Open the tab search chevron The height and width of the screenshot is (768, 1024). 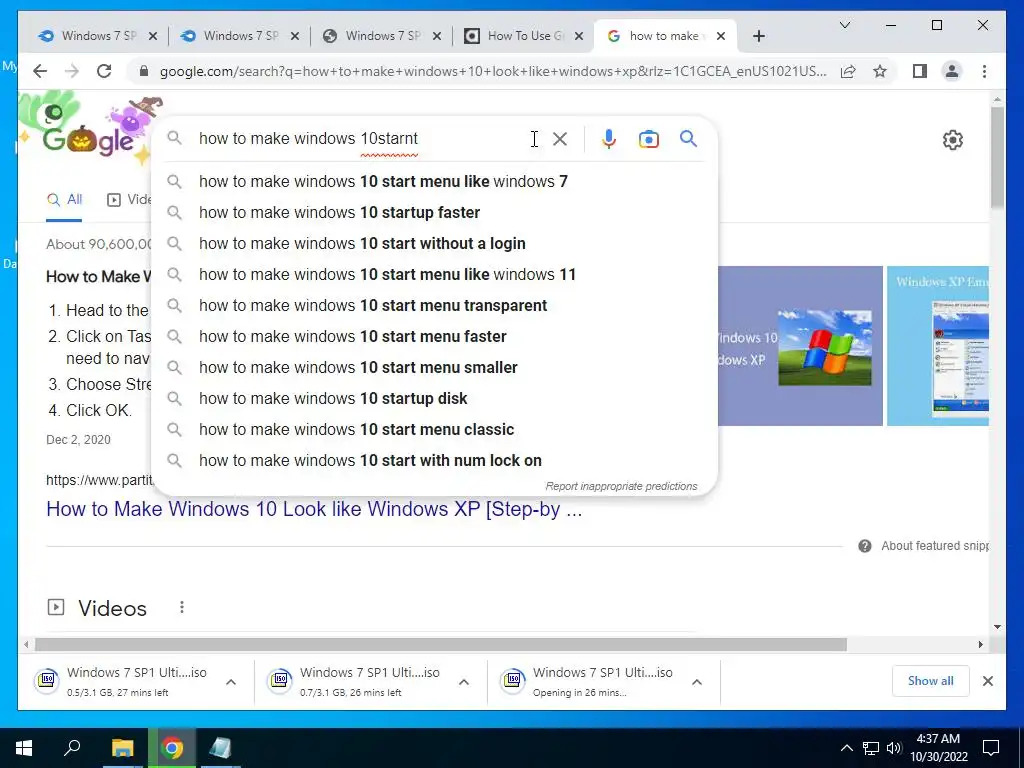pyautogui.click(x=844, y=25)
